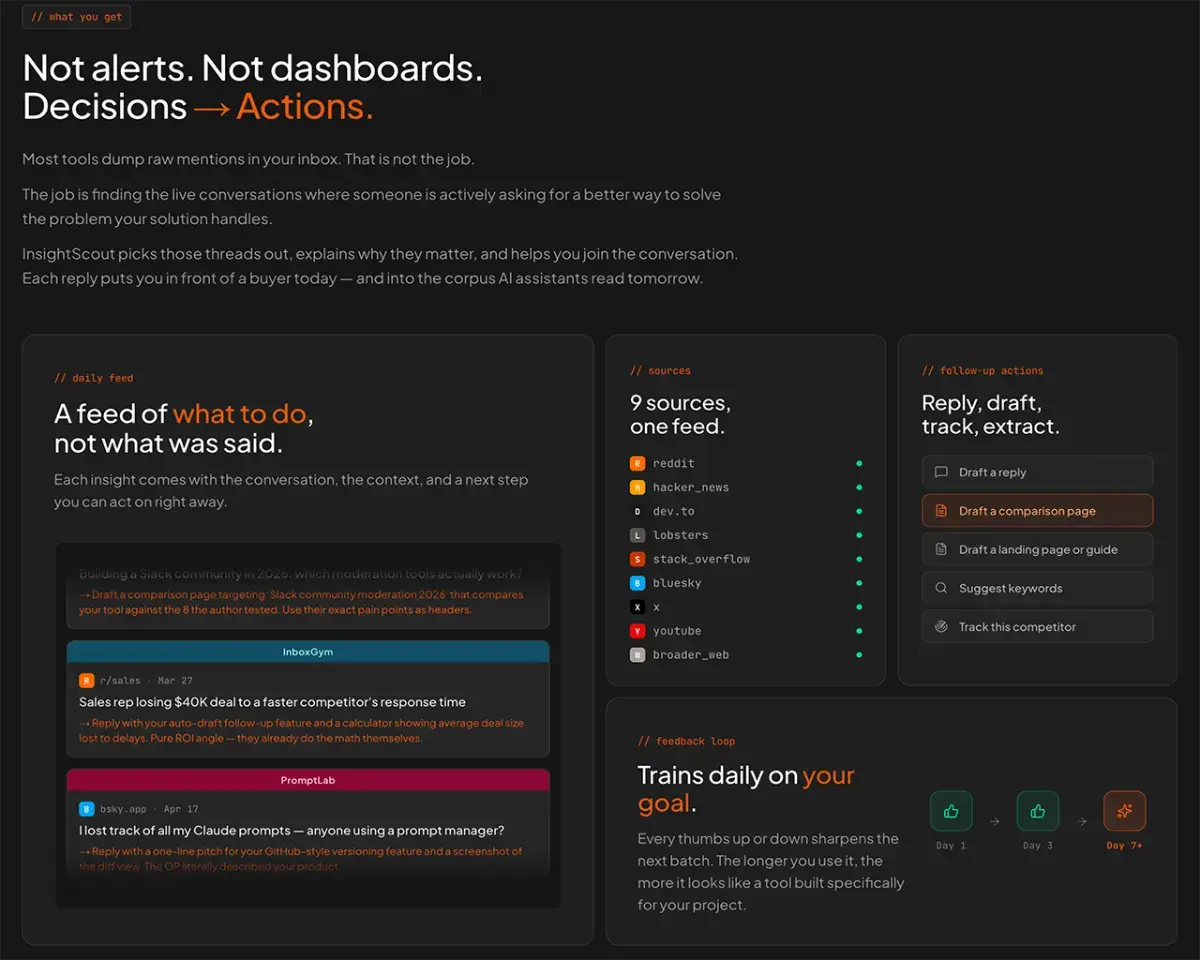
Task: Click the 'Mar 27' date
Action: point(174,680)
